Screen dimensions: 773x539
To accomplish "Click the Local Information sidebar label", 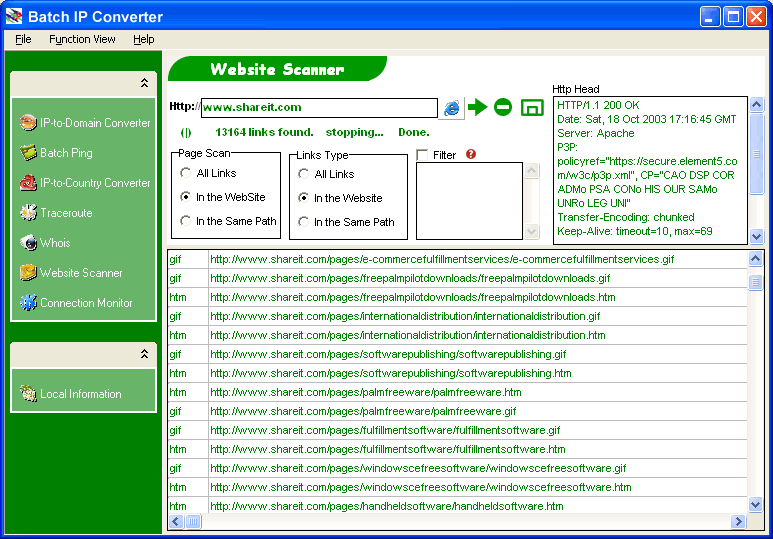I will [80, 394].
